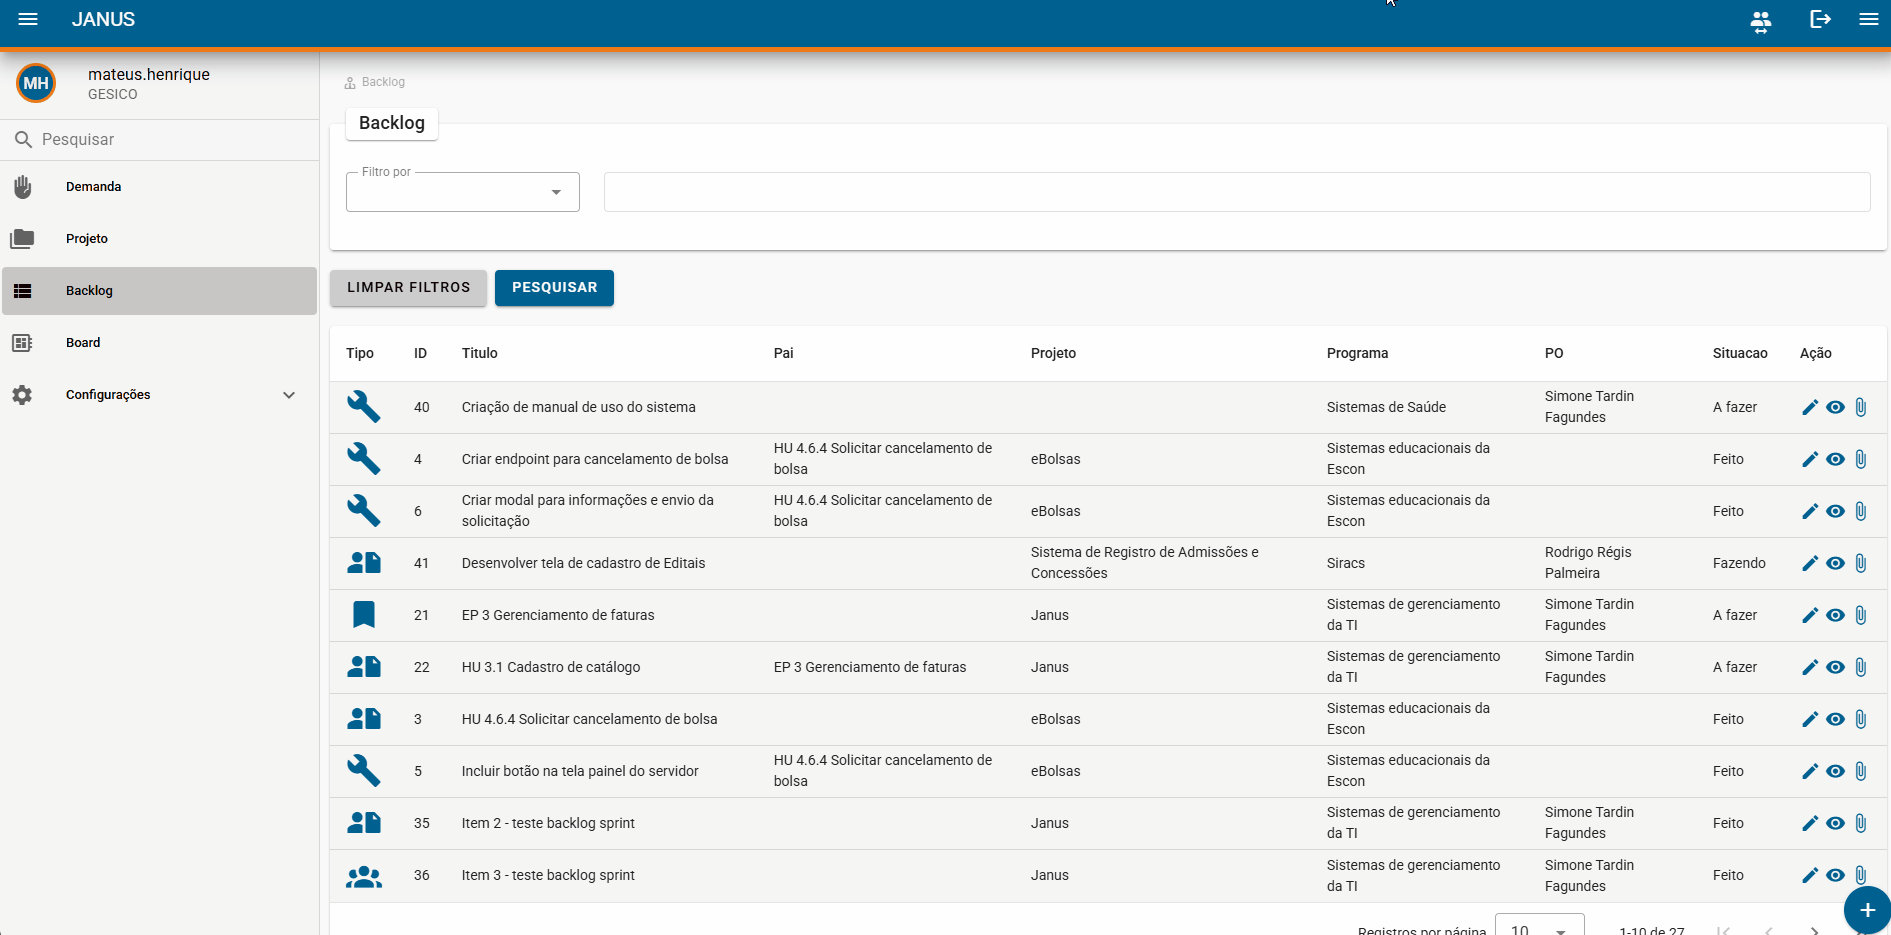Expand the Configurações submenu chevron

(x=289, y=395)
